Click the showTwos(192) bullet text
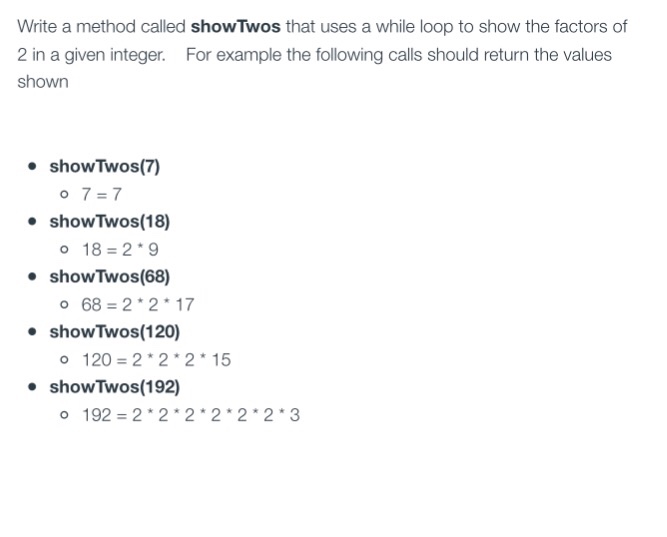 114,386
